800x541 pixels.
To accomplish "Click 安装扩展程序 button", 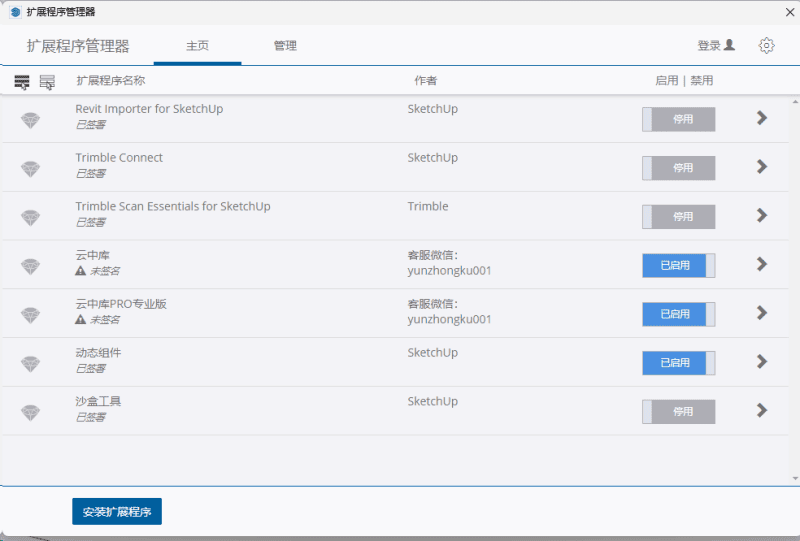I will click(x=117, y=511).
